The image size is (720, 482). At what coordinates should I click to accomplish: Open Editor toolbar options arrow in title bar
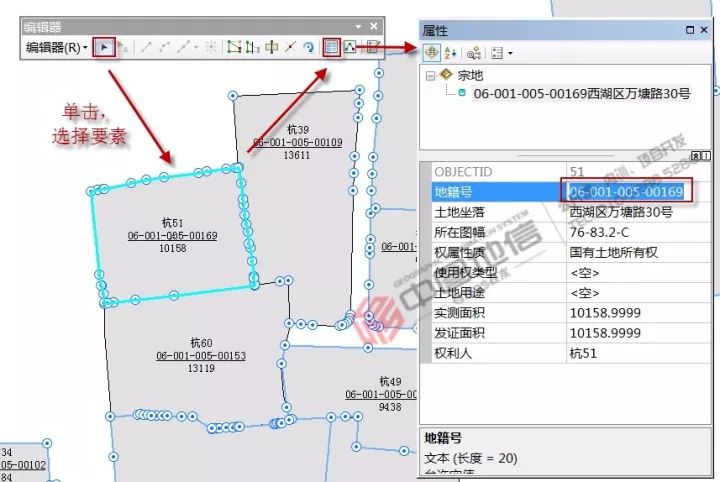[359, 27]
